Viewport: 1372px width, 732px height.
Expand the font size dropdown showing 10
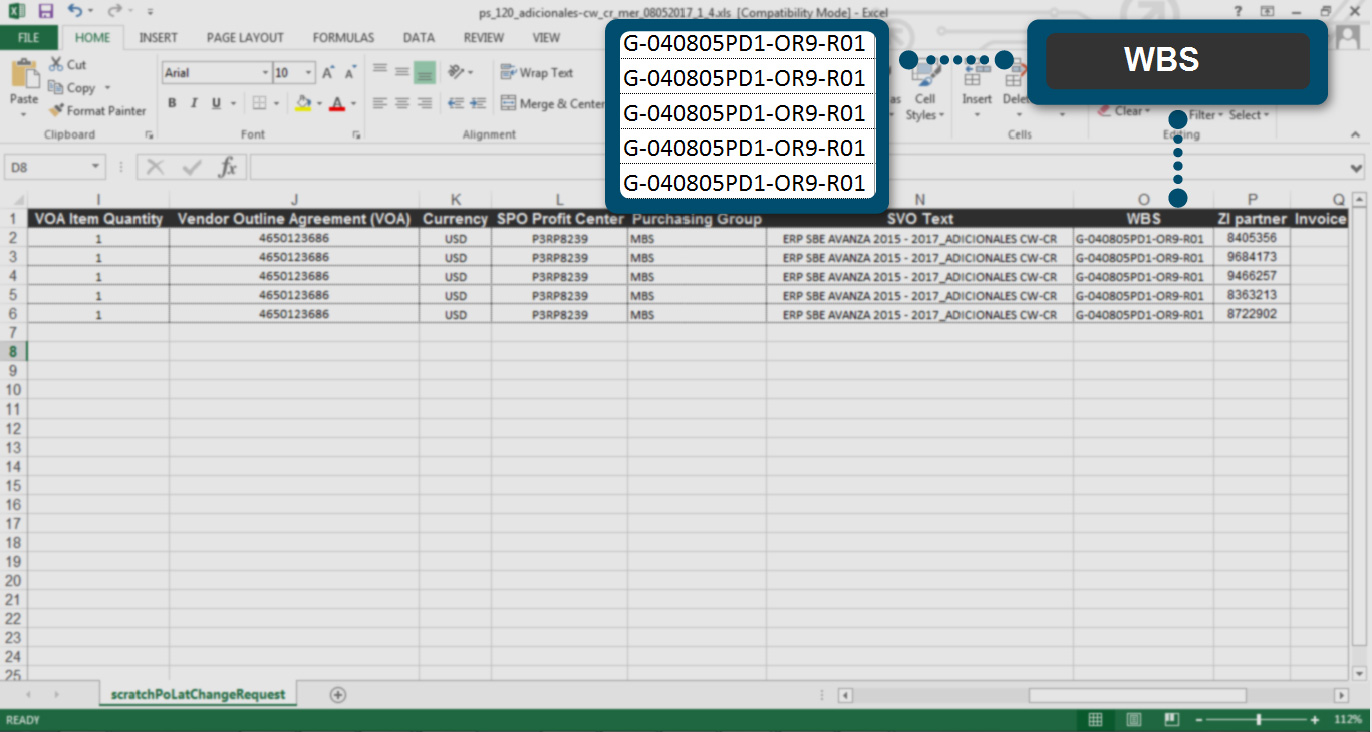coord(308,73)
